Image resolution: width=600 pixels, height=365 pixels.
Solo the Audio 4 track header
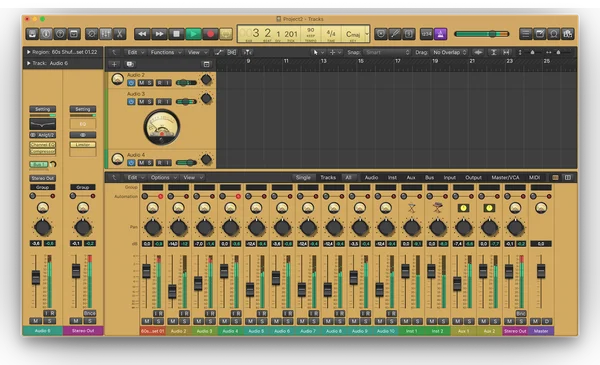click(x=149, y=163)
